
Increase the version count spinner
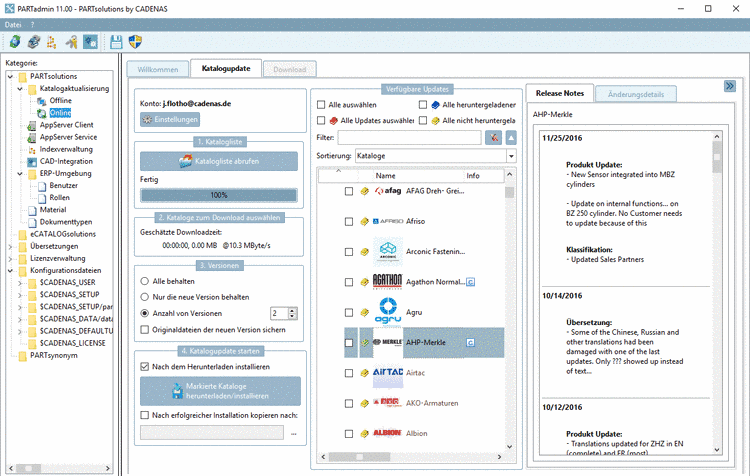point(293,310)
